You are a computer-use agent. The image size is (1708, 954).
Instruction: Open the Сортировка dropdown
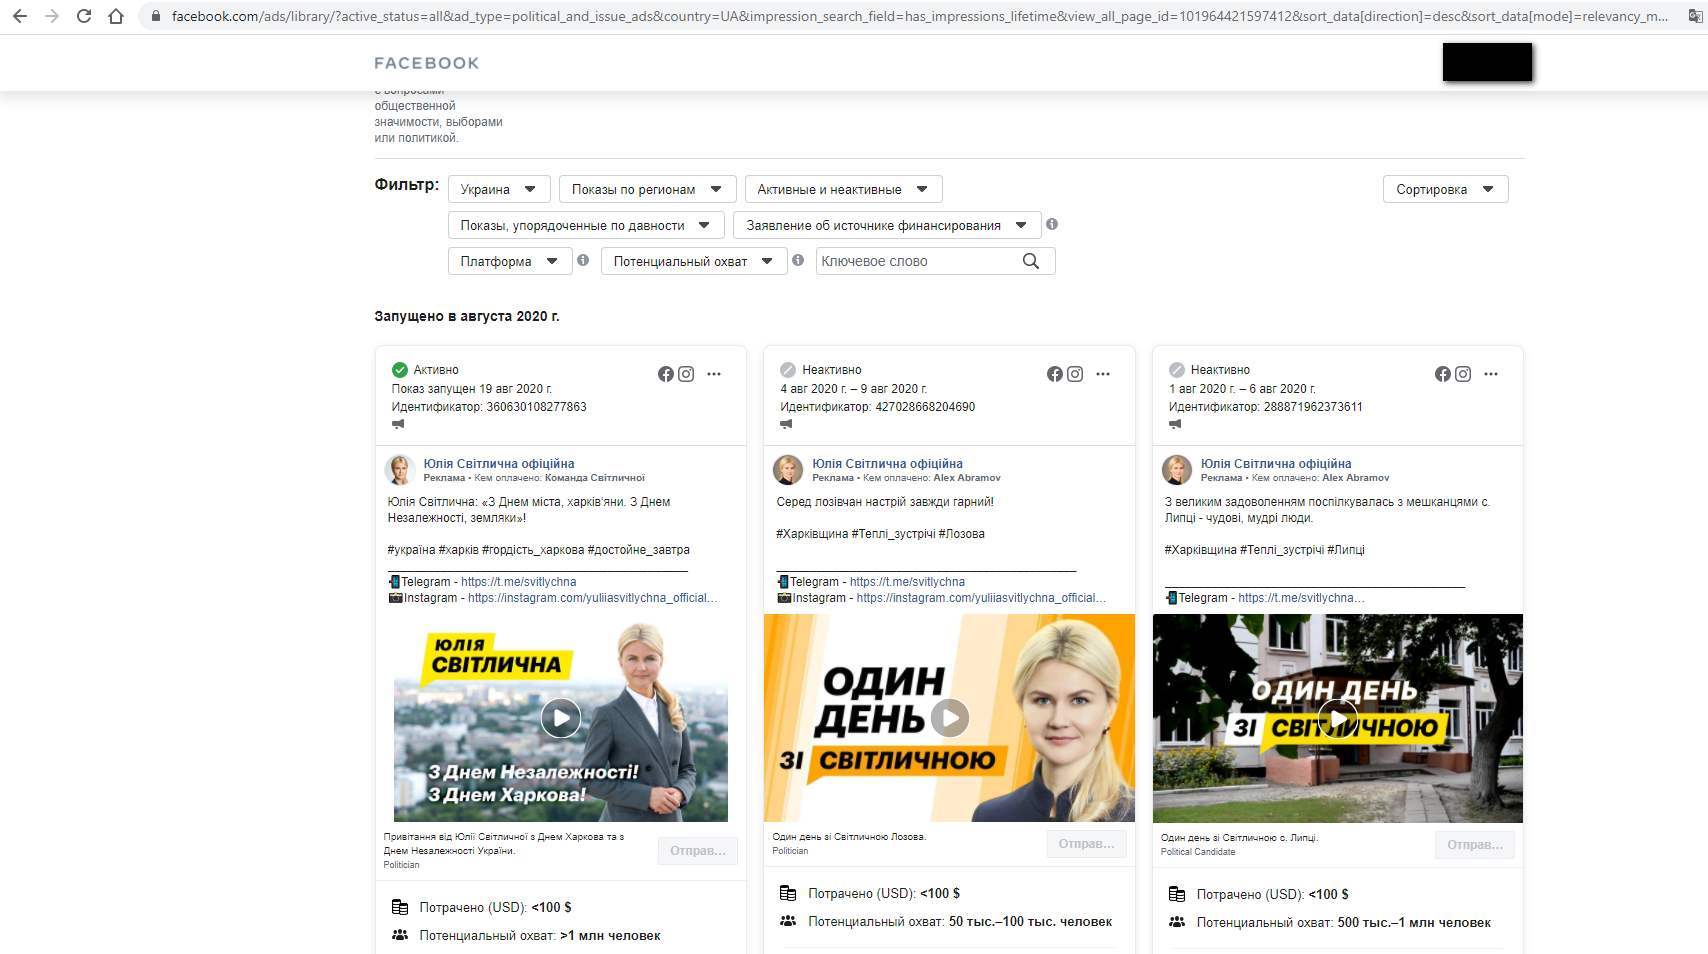(x=1445, y=189)
